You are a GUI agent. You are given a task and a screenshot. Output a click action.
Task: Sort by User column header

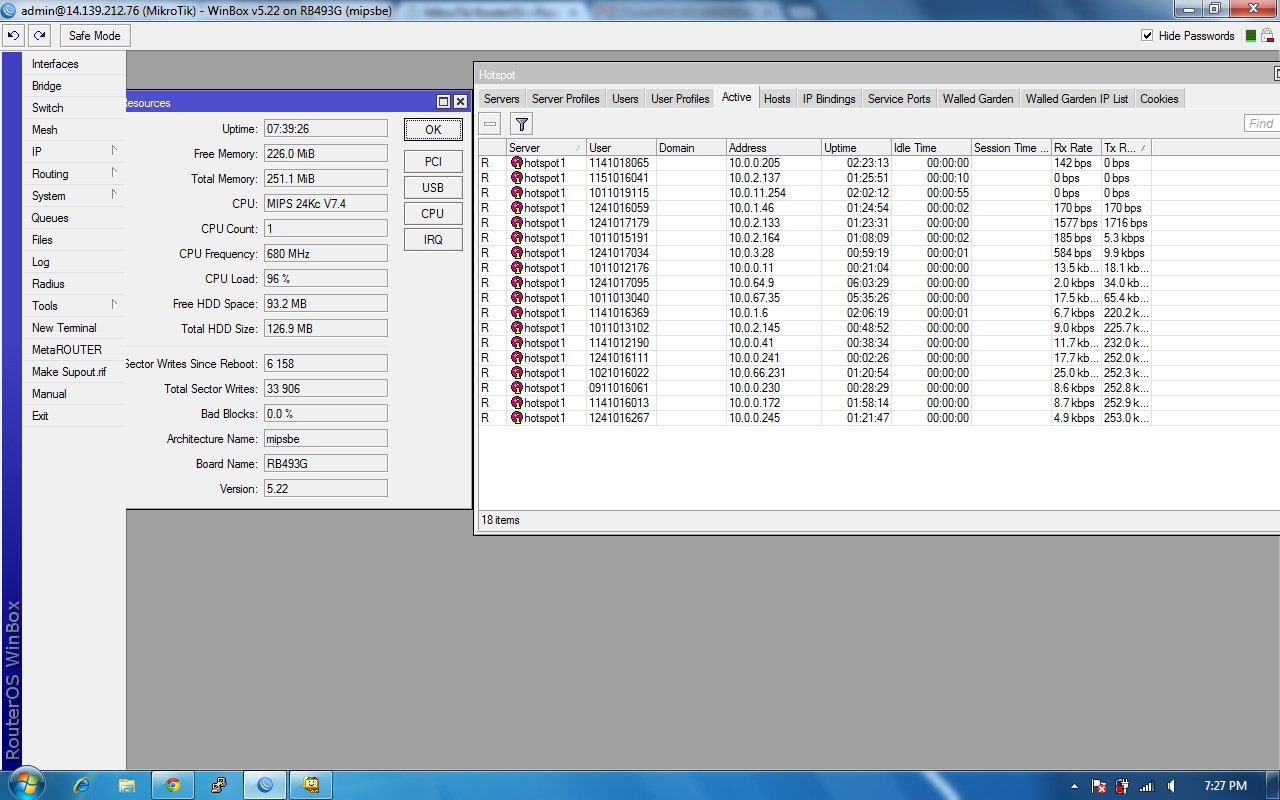click(621, 148)
